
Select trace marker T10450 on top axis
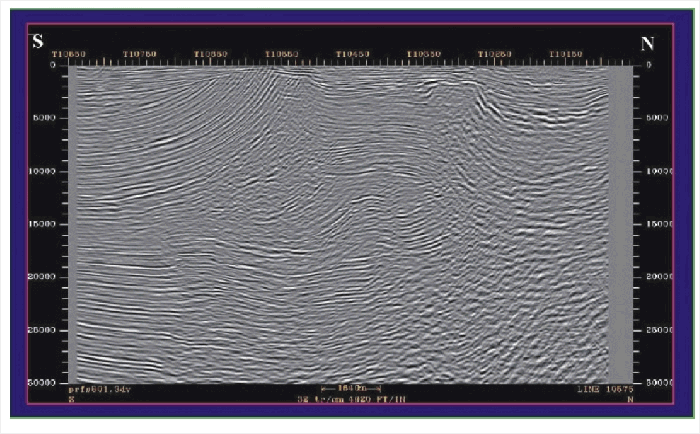pyautogui.click(x=353, y=54)
